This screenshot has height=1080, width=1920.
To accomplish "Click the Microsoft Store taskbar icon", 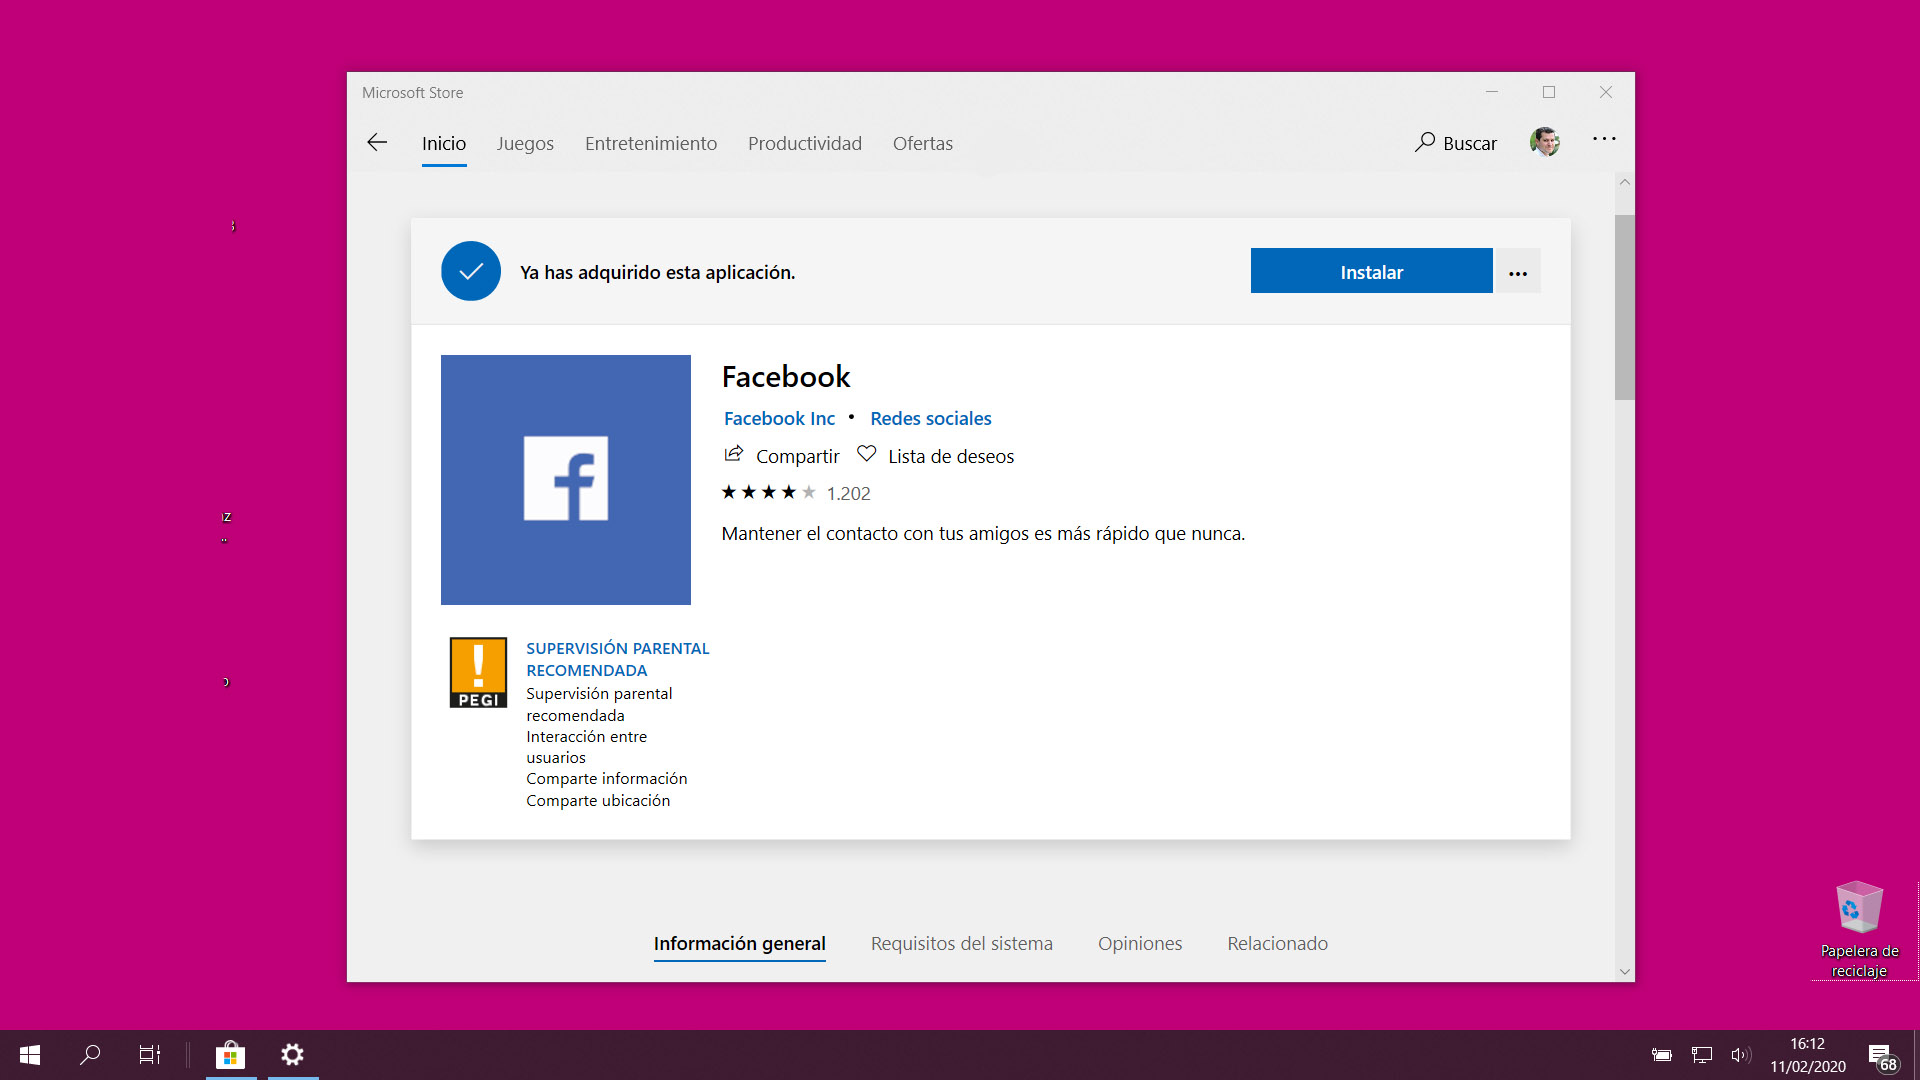I will [x=231, y=1055].
